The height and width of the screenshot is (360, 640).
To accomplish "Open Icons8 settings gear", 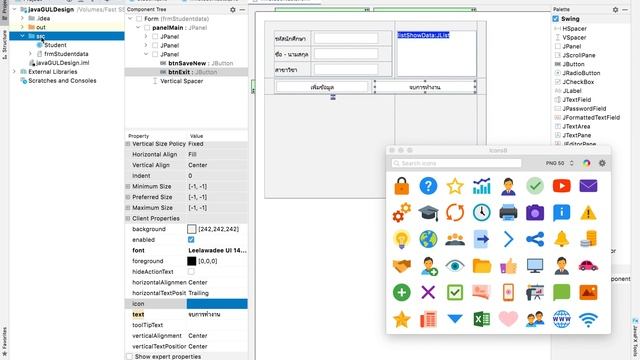I will (602, 163).
